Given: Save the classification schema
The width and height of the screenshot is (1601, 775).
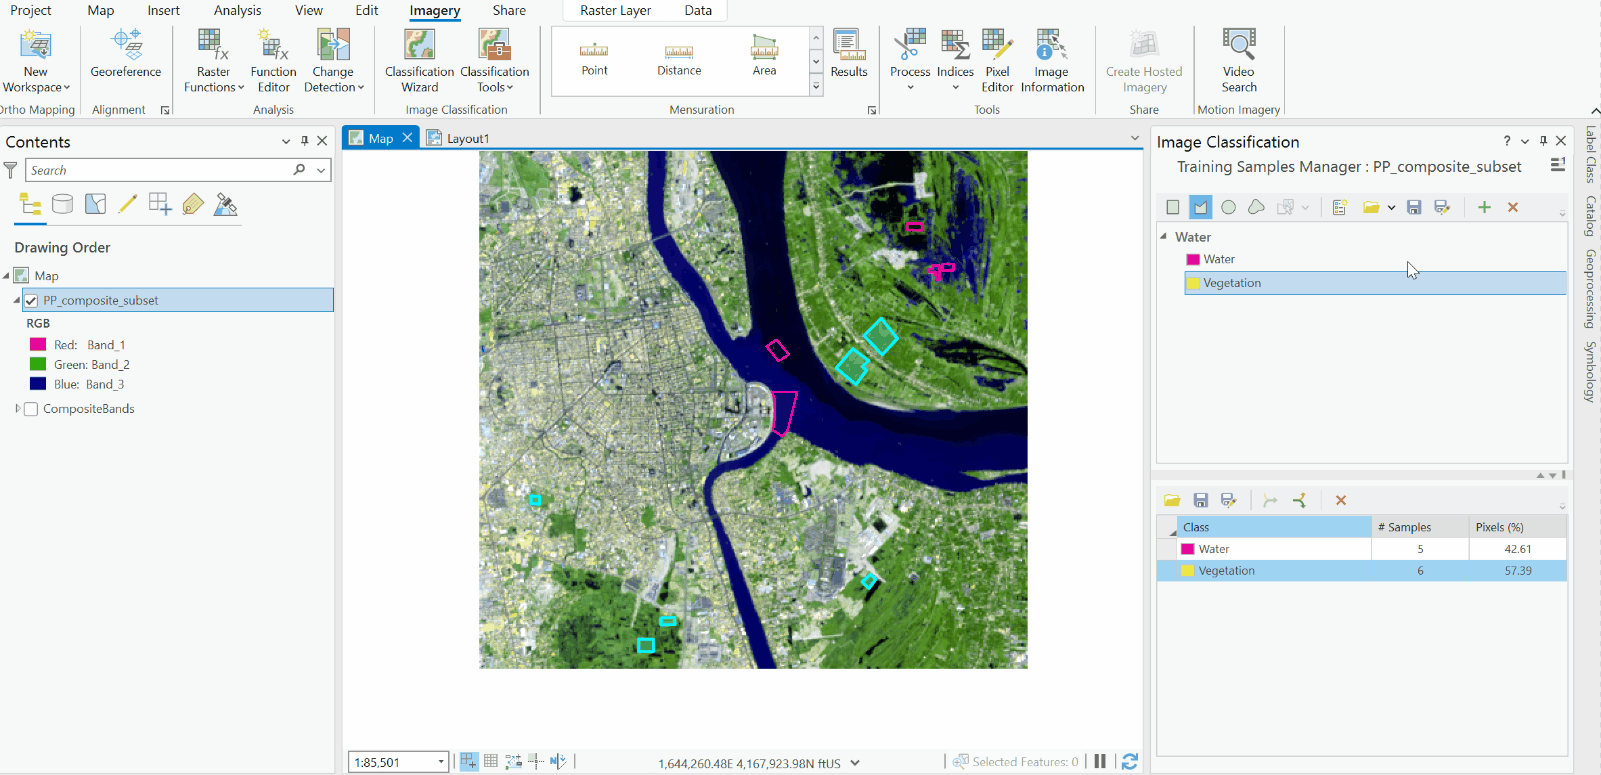Looking at the screenshot, I should [x=1414, y=207].
